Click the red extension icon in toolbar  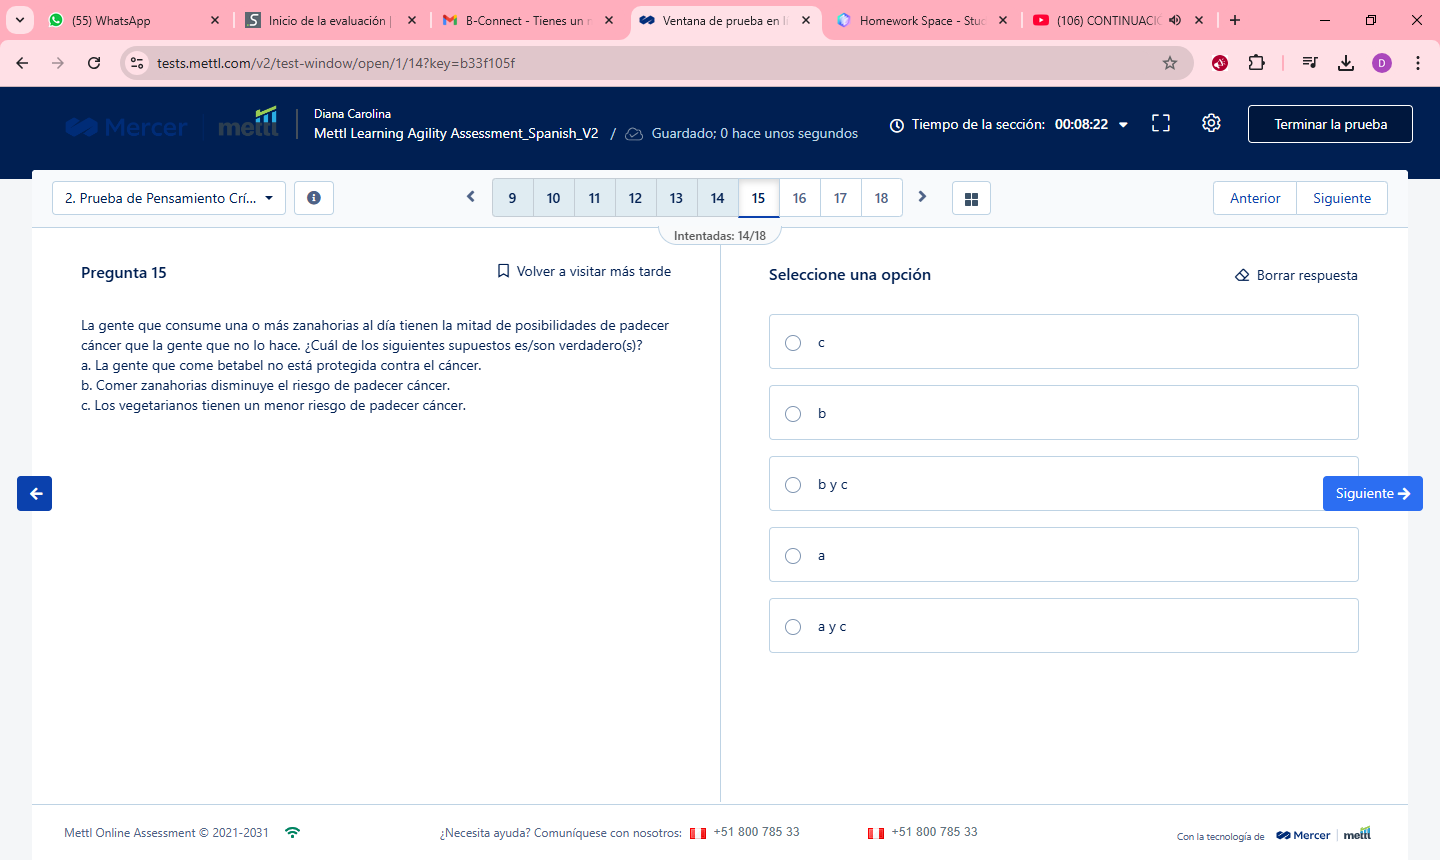[1220, 63]
